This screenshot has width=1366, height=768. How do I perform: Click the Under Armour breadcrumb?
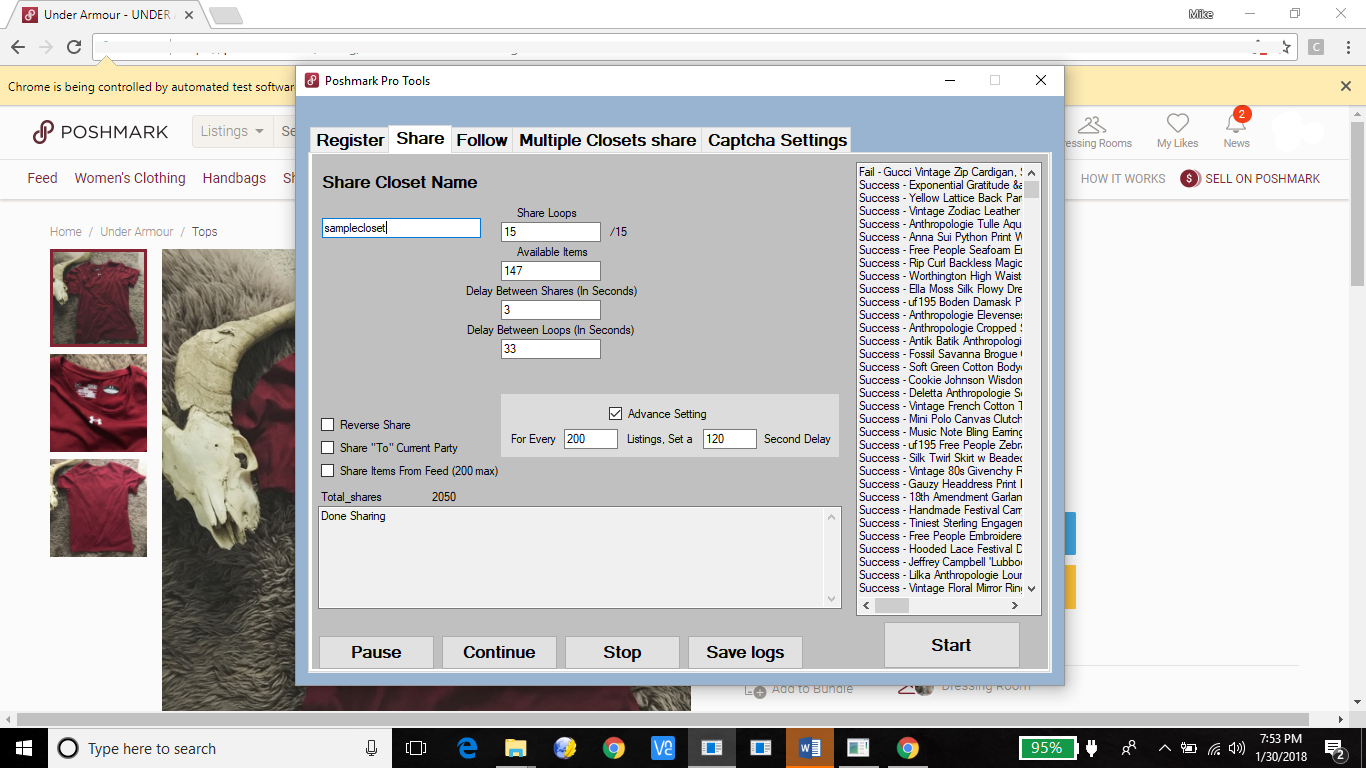(x=138, y=231)
